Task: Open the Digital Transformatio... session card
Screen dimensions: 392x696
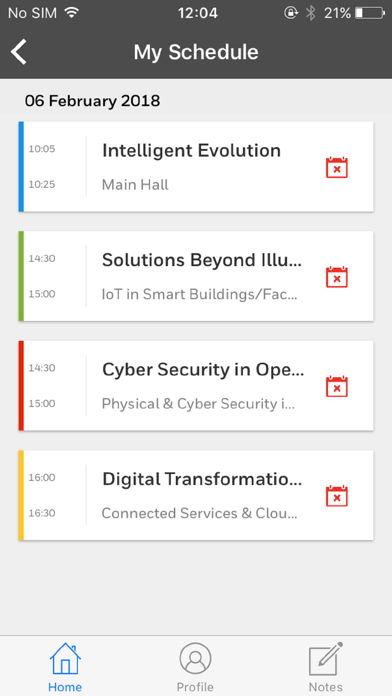Action: pos(196,495)
